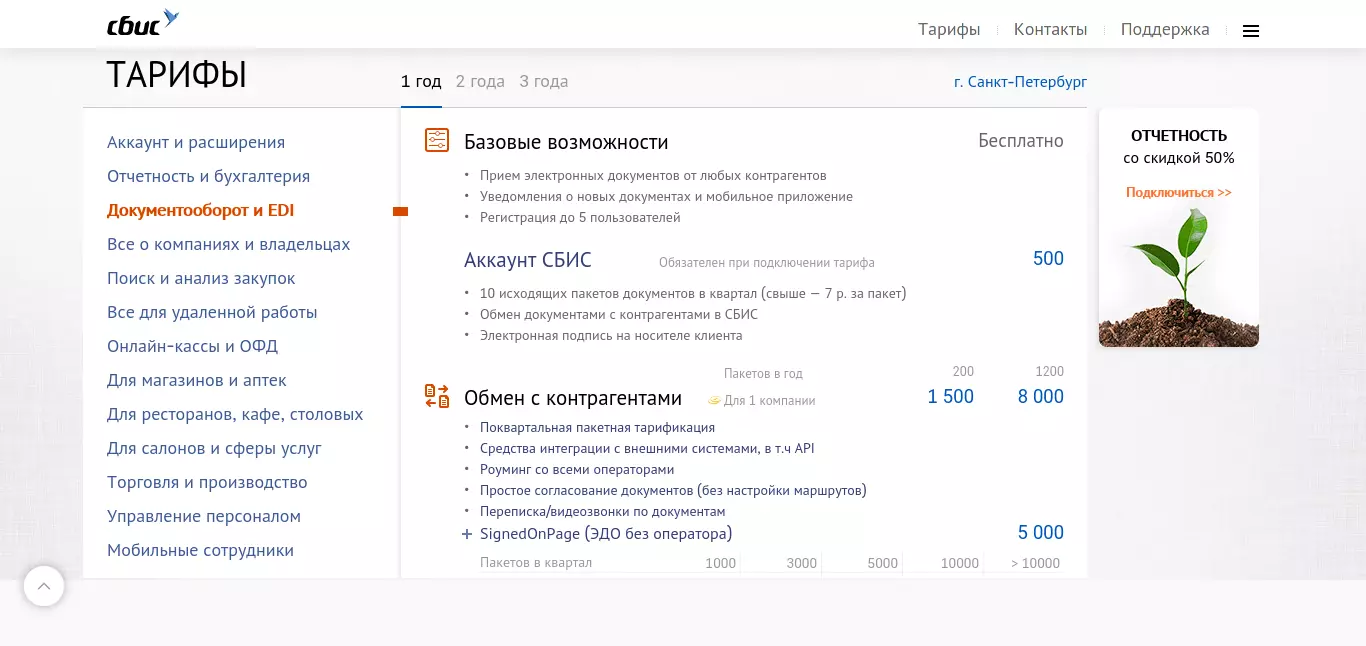The image size is (1366, 646).
Task: Click the > 10000 packets column
Action: pyautogui.click(x=1035, y=563)
